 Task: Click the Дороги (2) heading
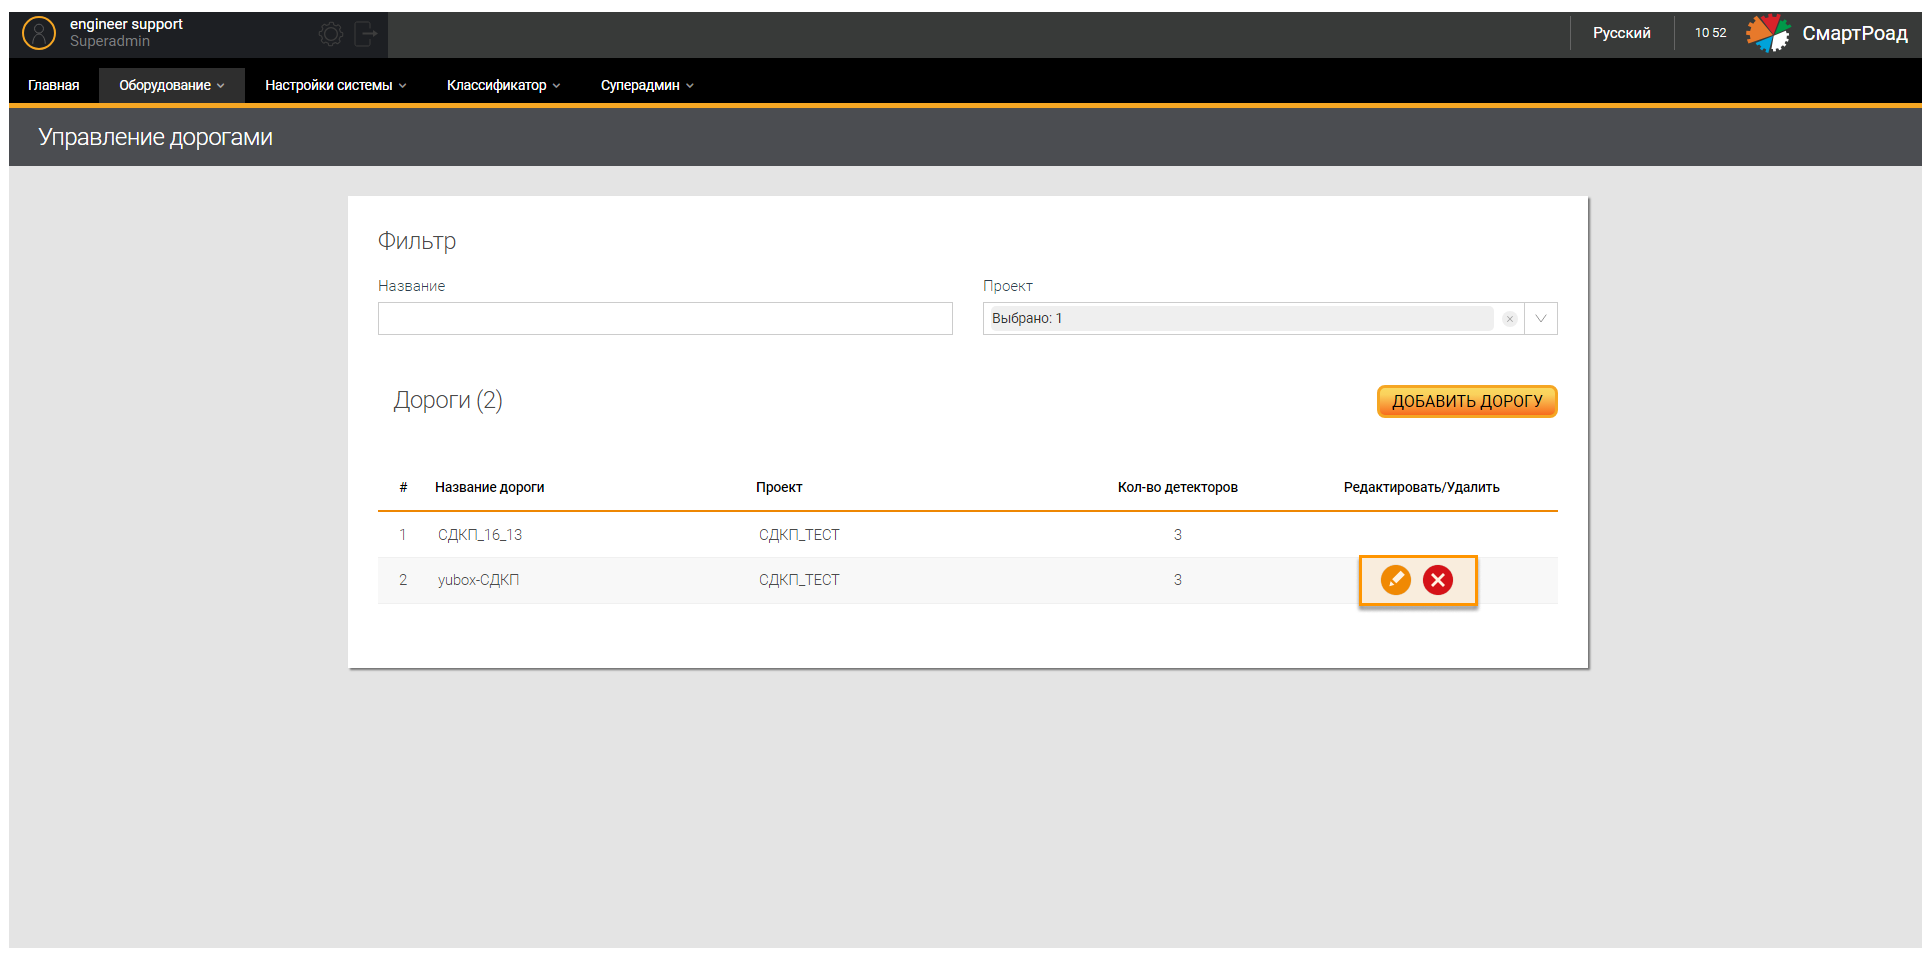[x=448, y=400]
